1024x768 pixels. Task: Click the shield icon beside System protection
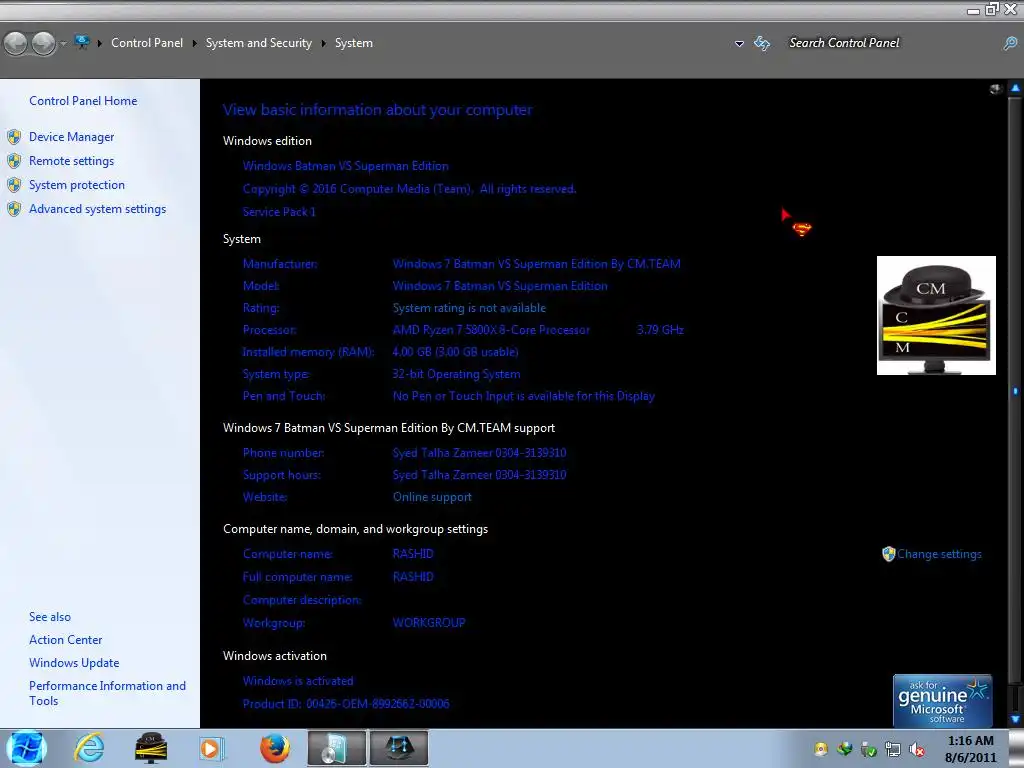coord(14,185)
